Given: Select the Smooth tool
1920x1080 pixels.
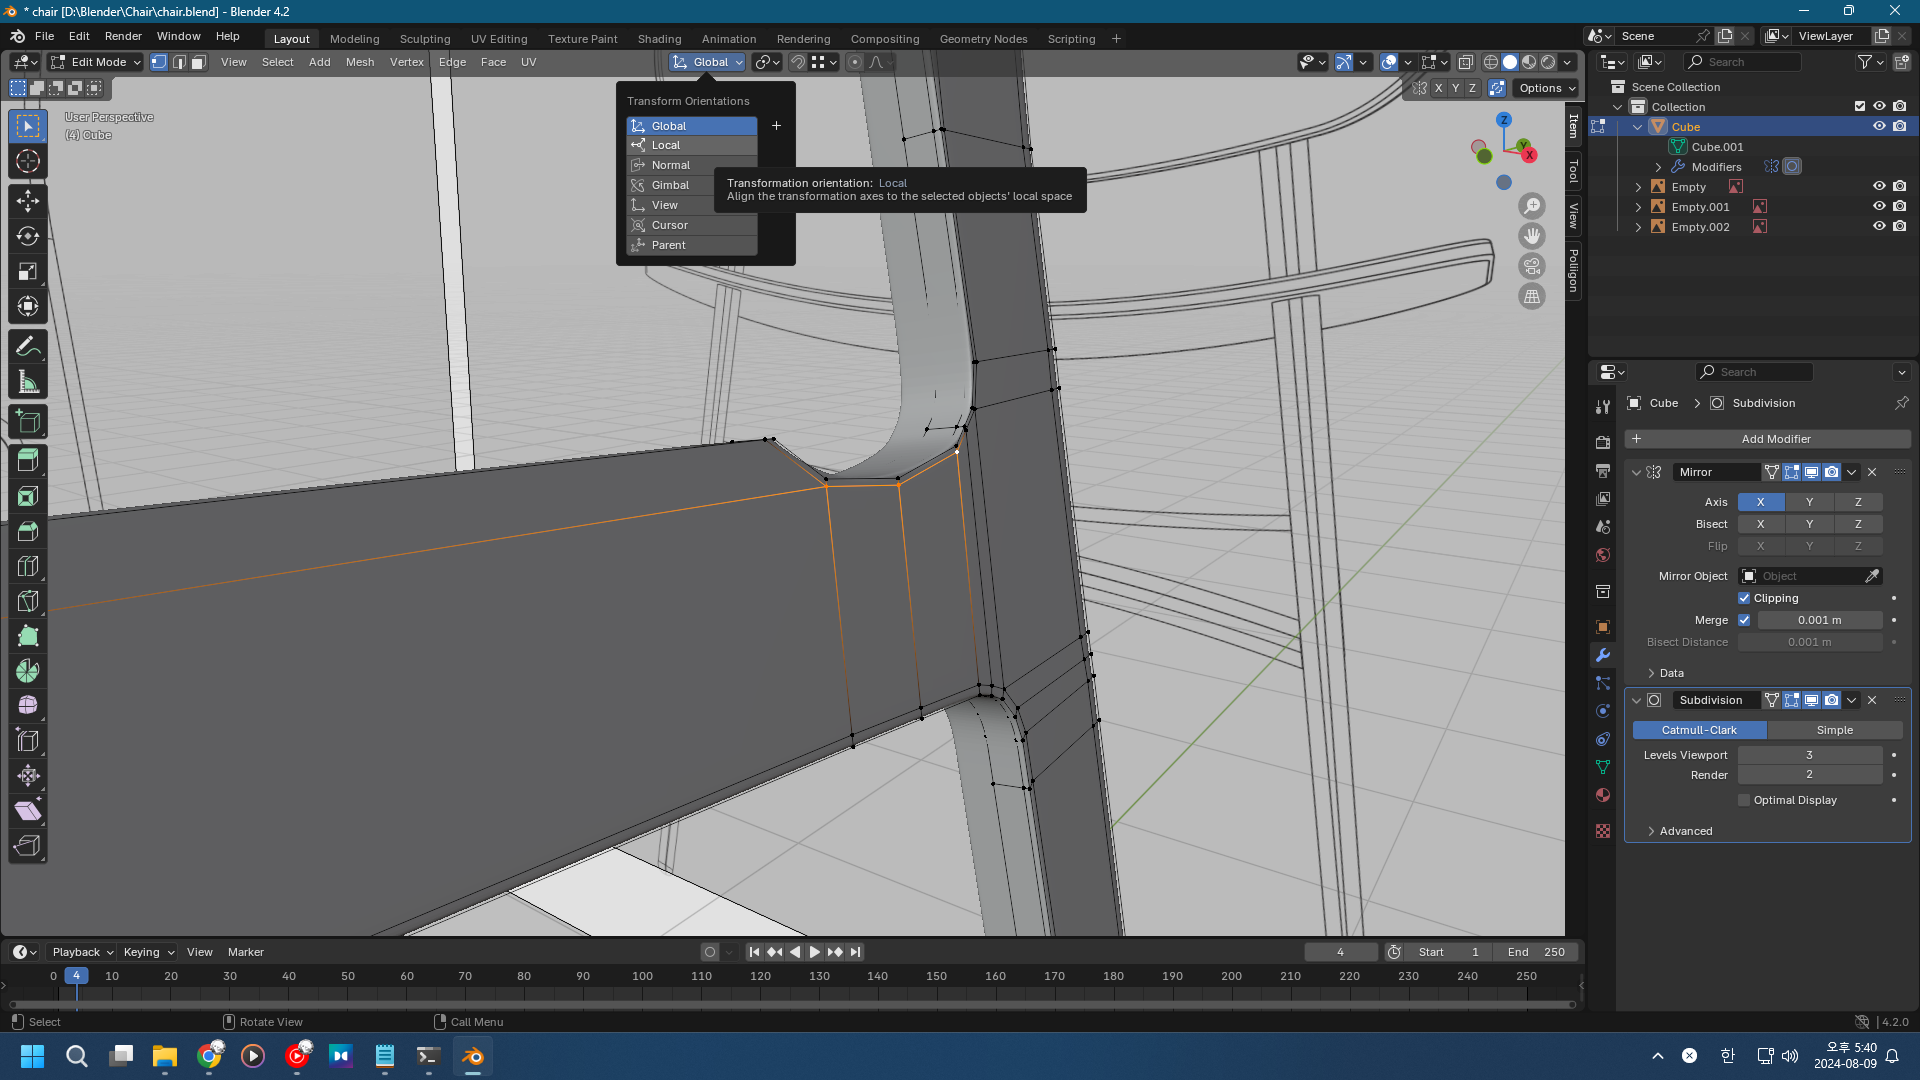Looking at the screenshot, I should (28, 706).
